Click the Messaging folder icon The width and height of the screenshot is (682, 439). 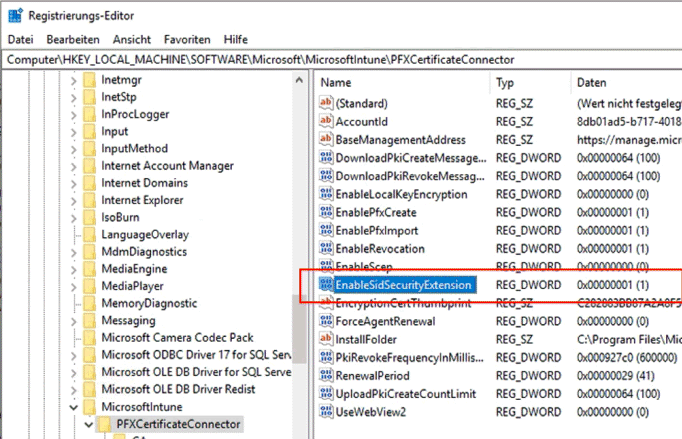tap(90, 320)
